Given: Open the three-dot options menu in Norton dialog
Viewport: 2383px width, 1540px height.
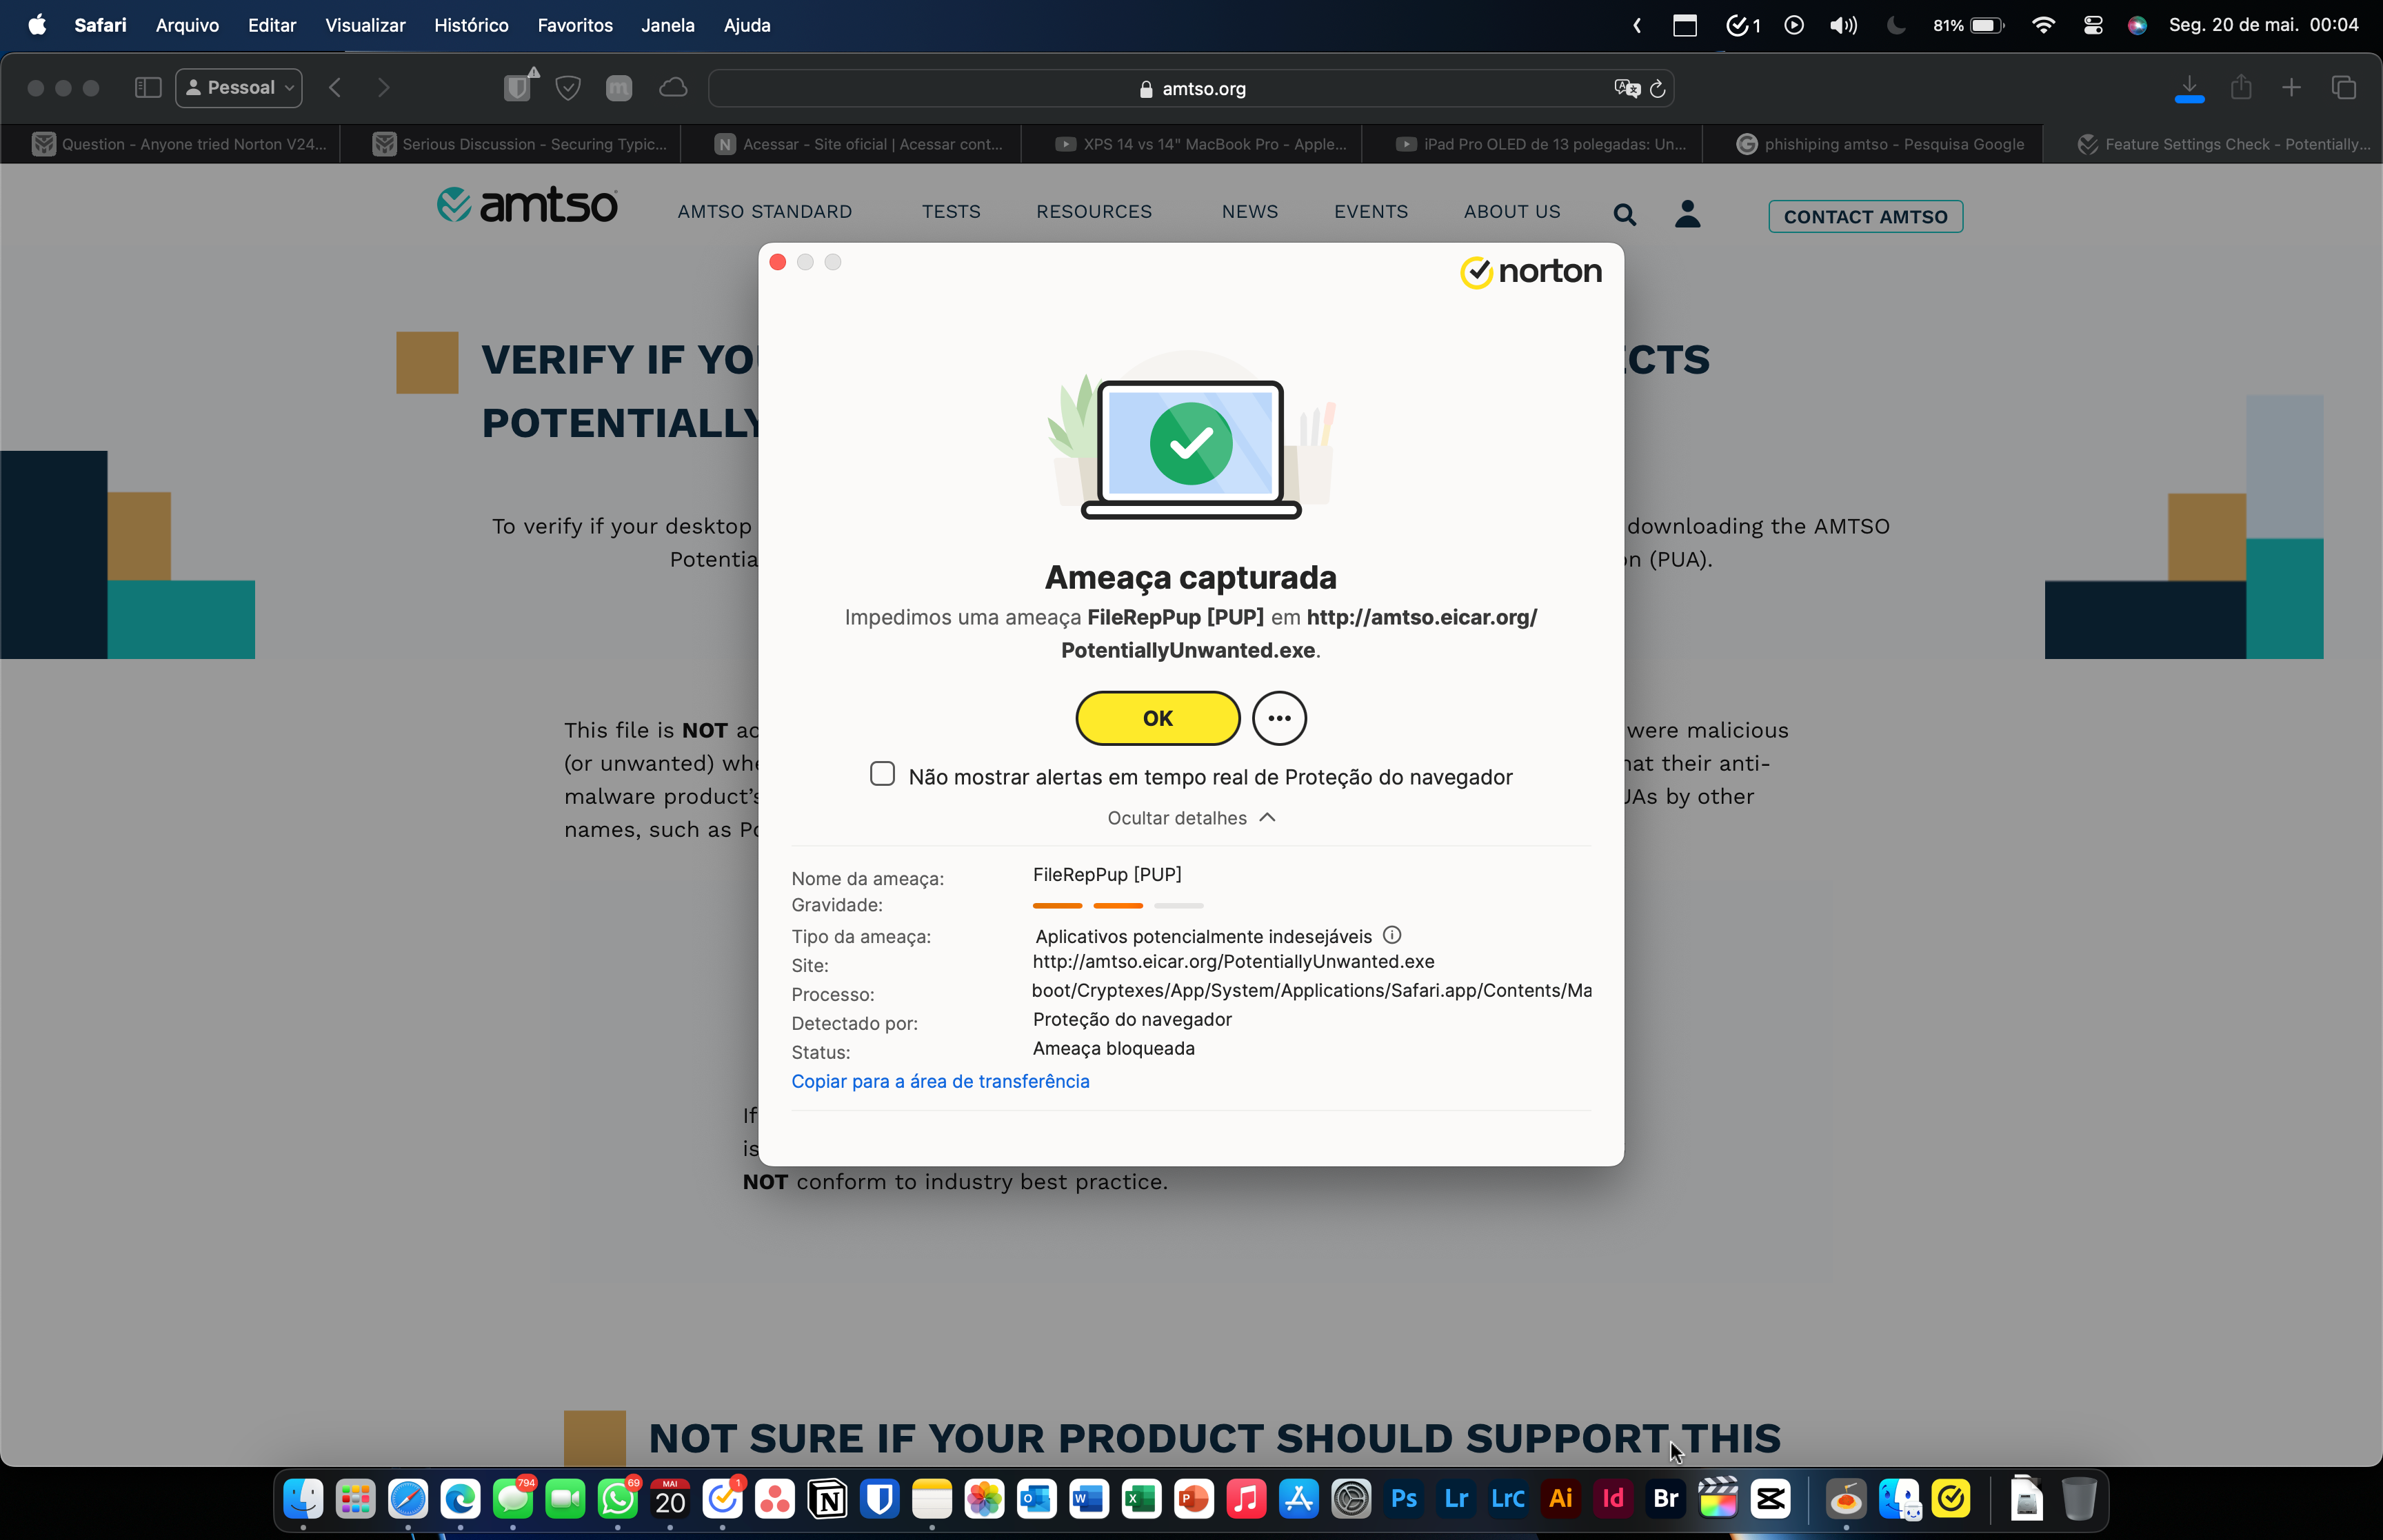Looking at the screenshot, I should click(x=1278, y=717).
